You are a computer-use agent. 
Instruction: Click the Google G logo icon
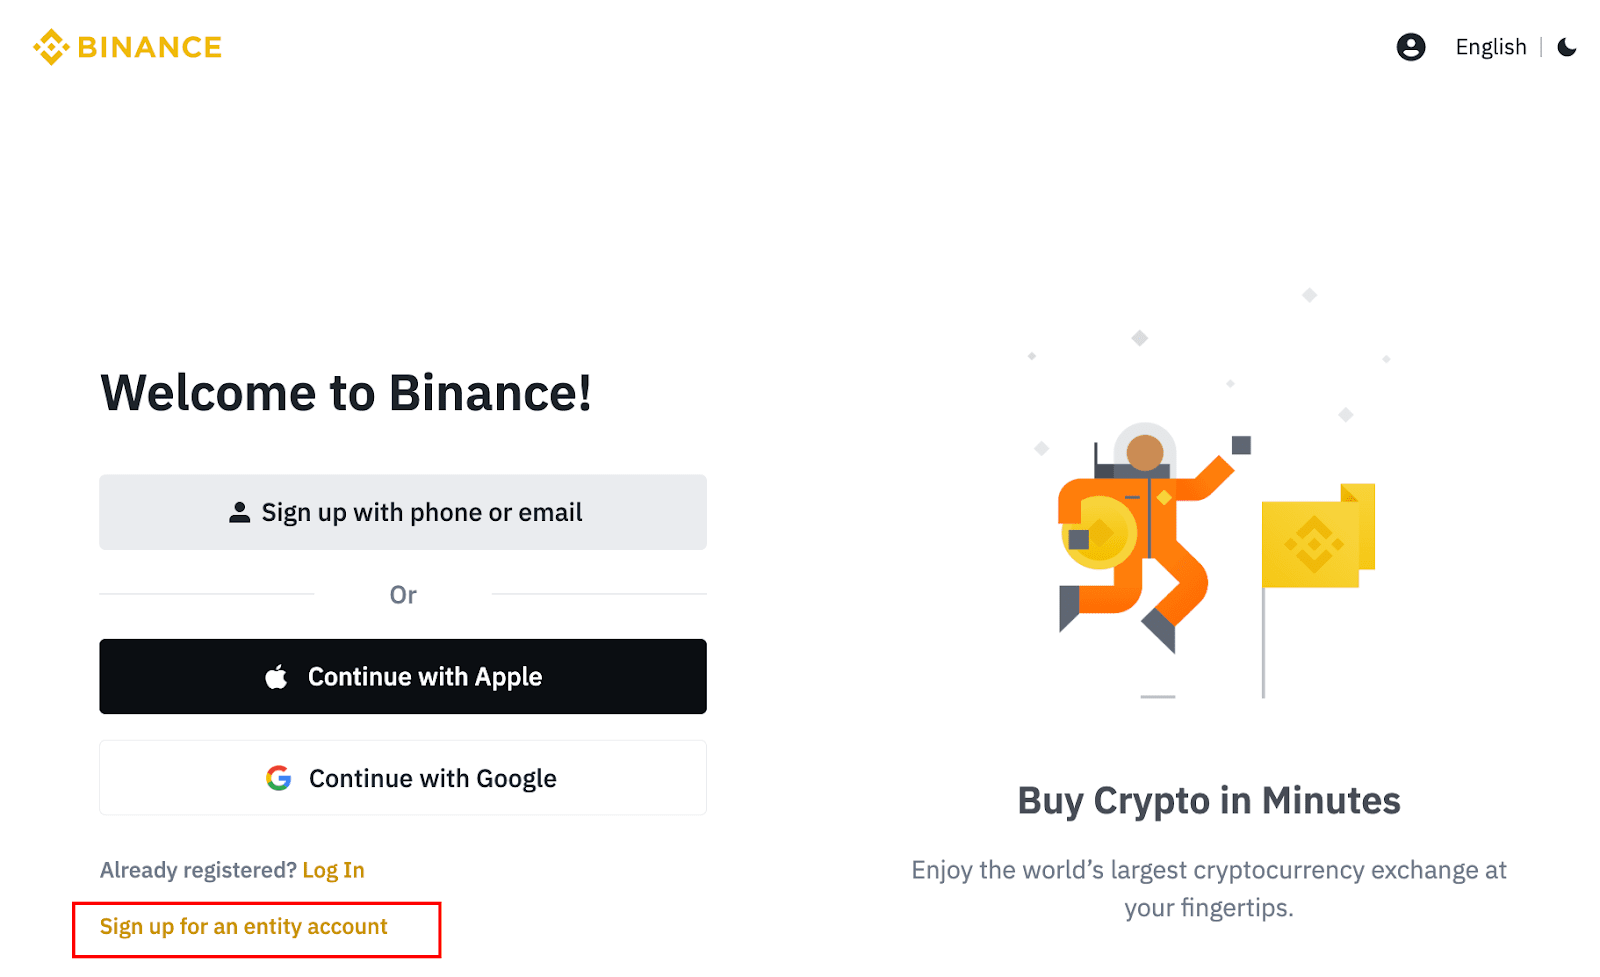(279, 778)
